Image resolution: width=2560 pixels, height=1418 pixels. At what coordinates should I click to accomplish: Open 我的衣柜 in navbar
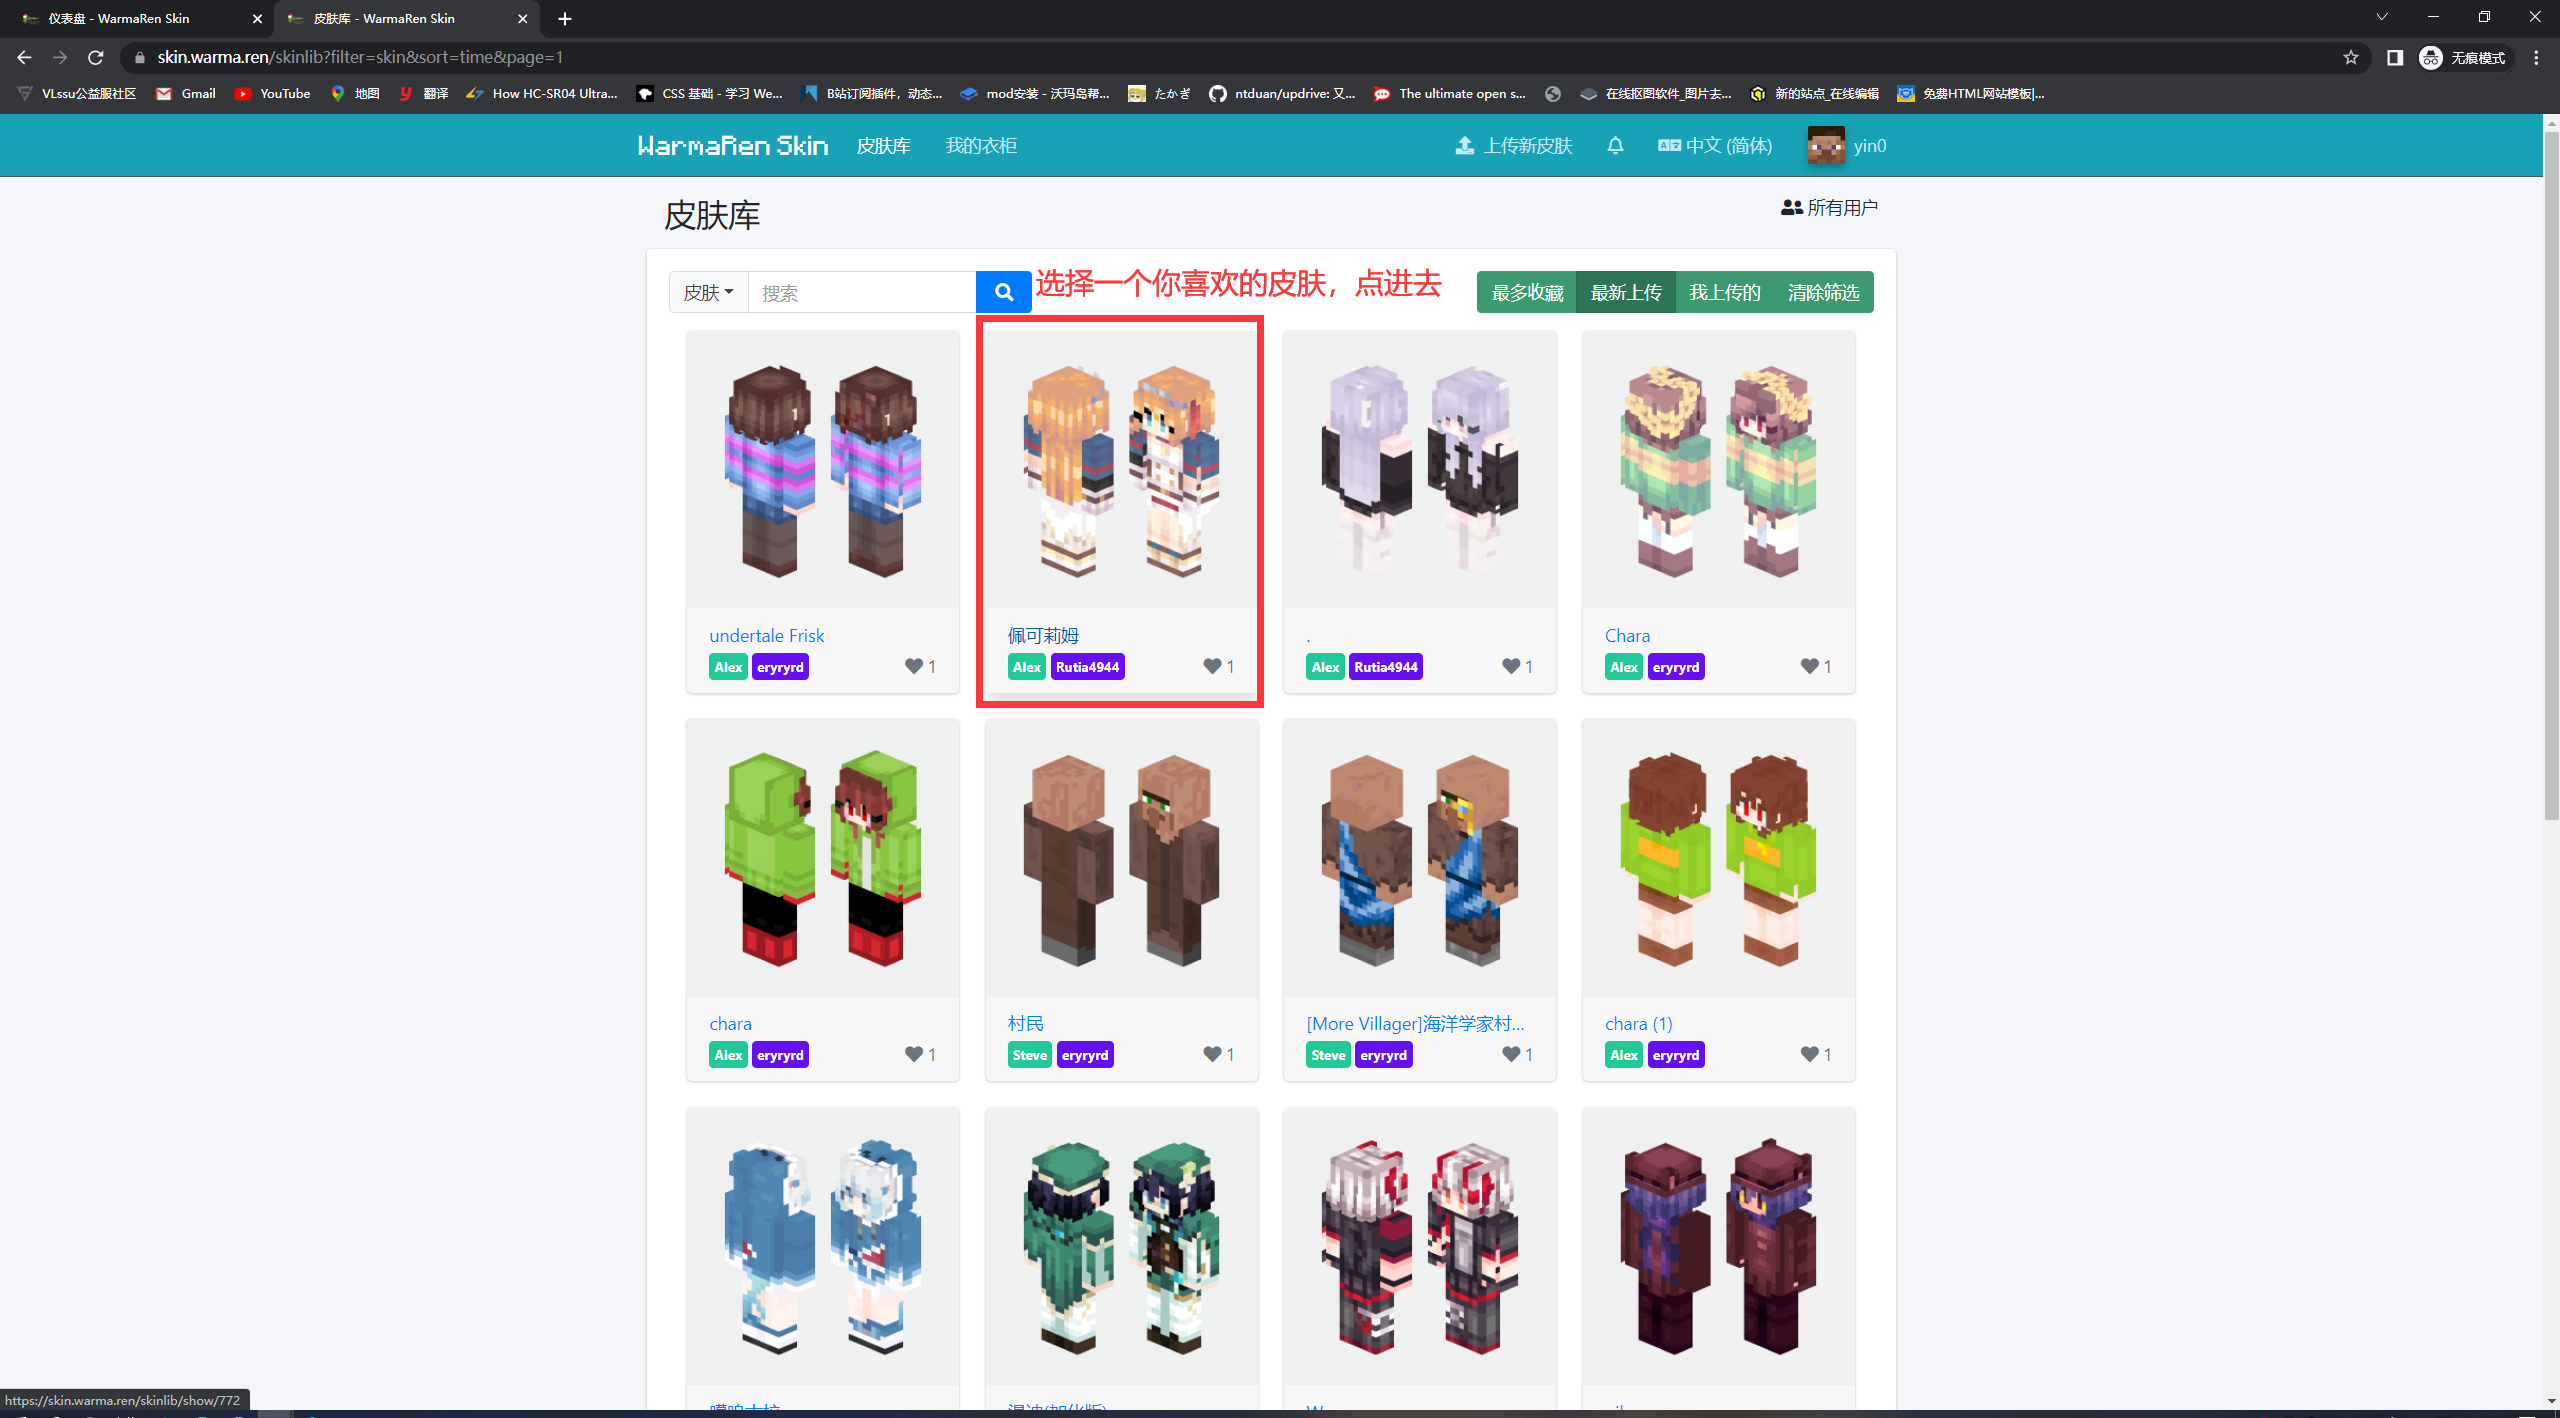tap(981, 146)
